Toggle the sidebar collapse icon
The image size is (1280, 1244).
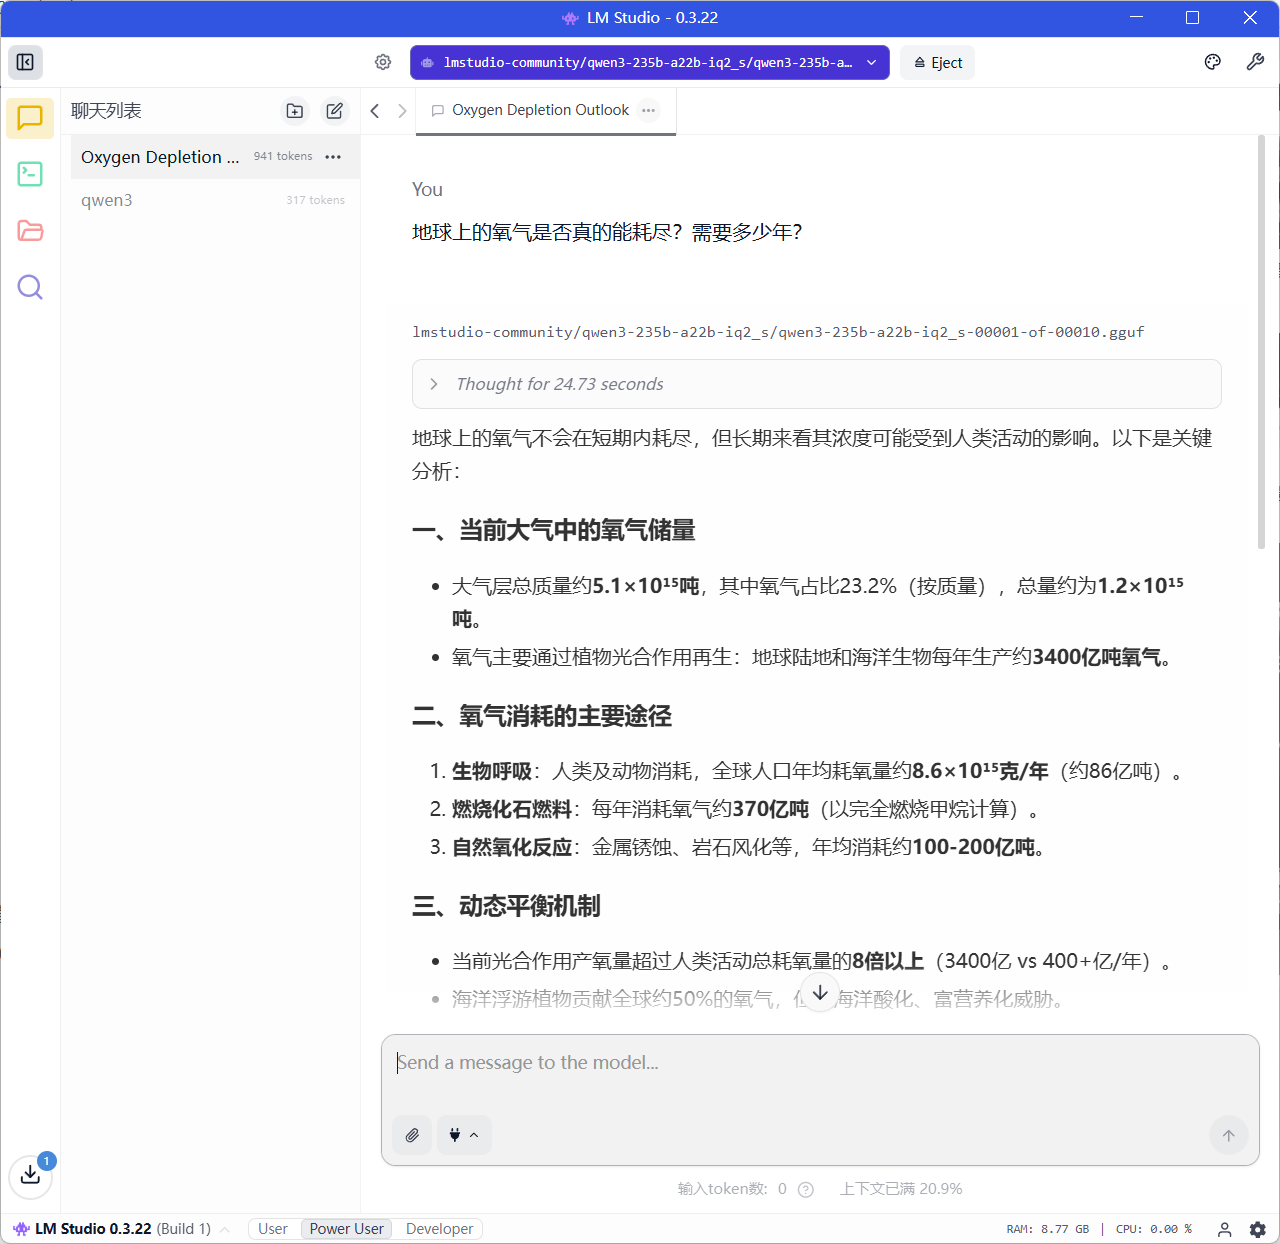[26, 62]
